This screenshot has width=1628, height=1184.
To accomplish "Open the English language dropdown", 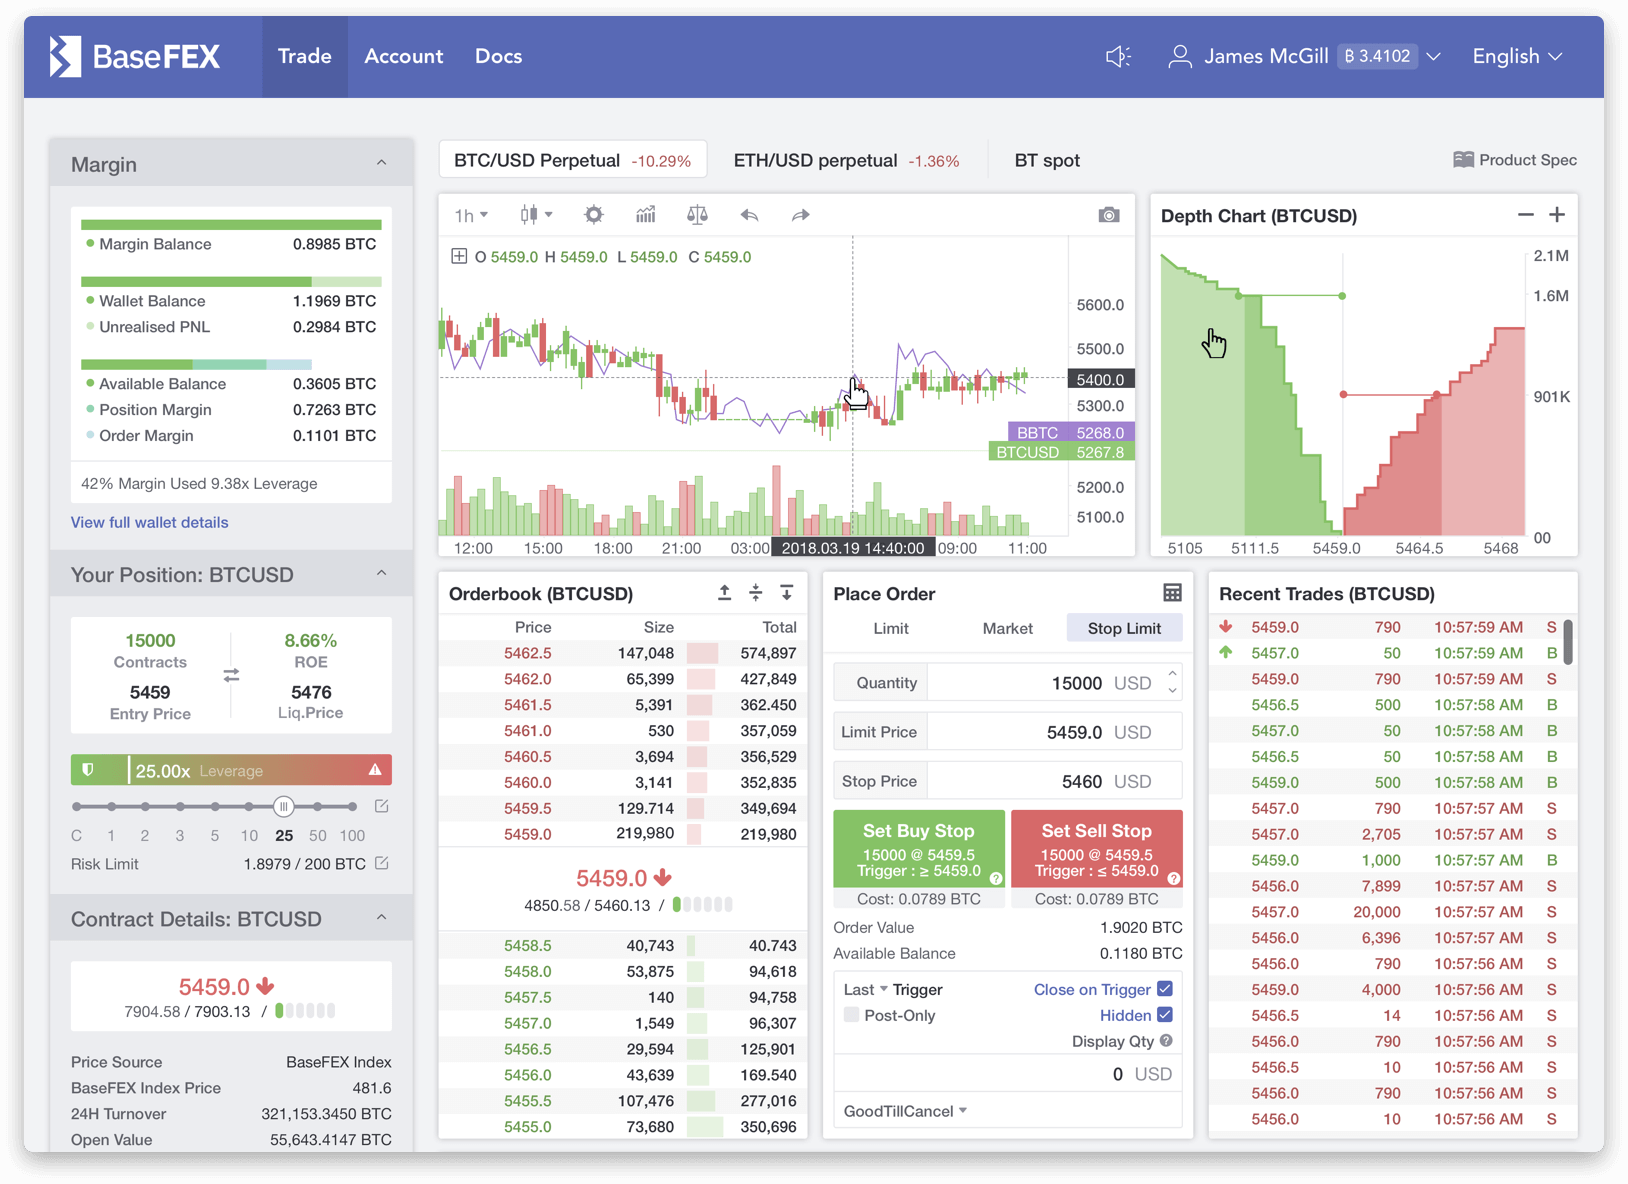I will tap(1517, 57).
